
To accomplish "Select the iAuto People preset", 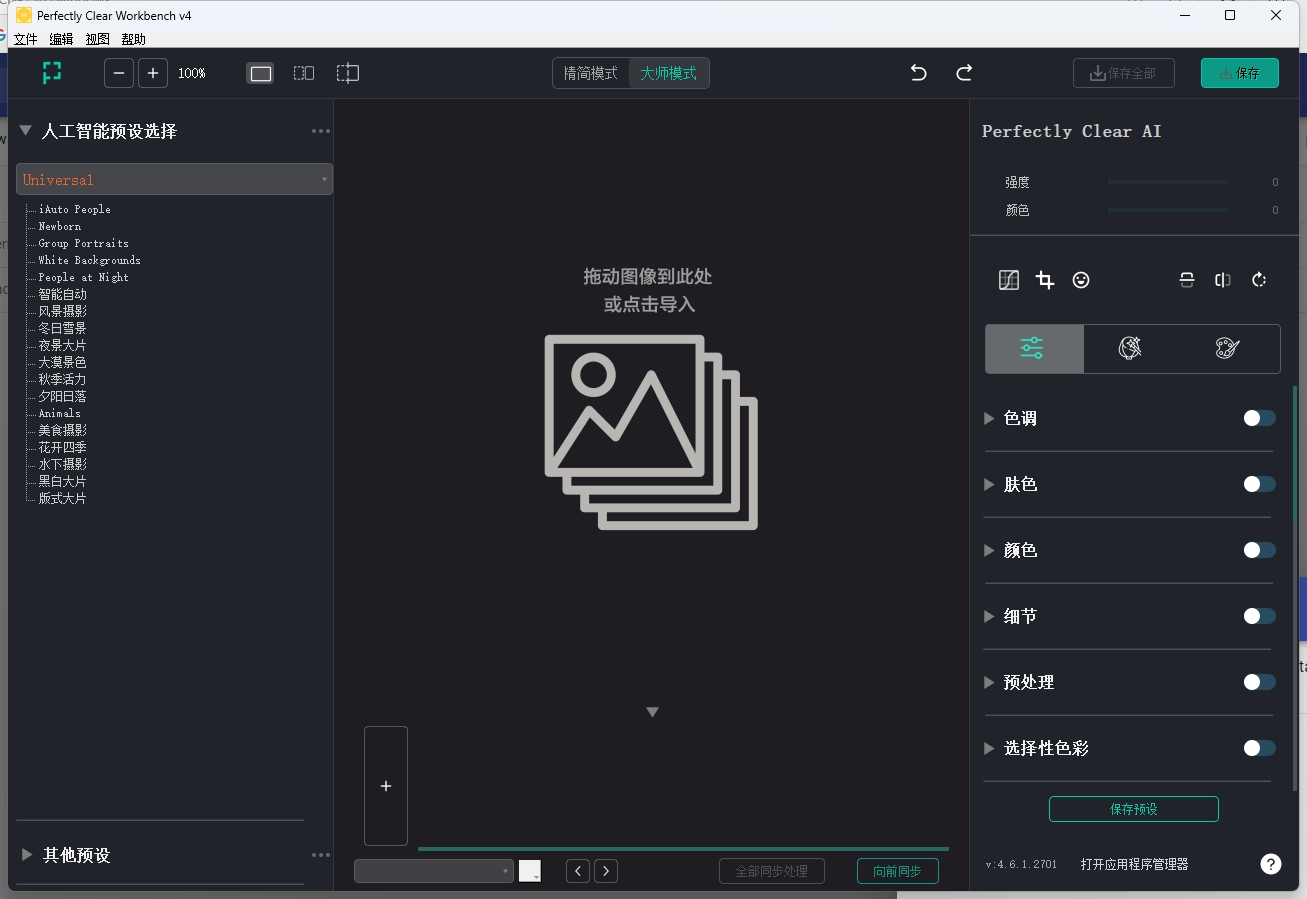I will point(75,209).
